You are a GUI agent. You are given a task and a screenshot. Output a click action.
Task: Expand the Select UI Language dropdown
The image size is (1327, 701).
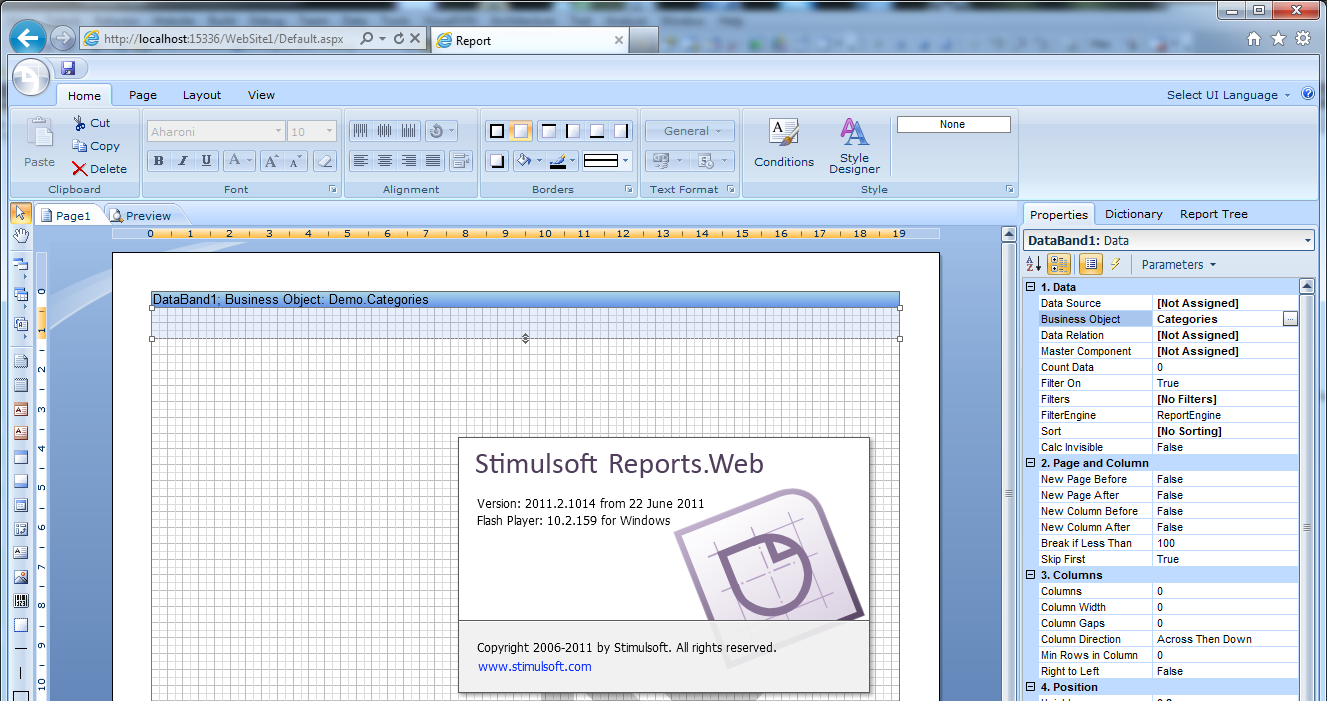[1228, 95]
